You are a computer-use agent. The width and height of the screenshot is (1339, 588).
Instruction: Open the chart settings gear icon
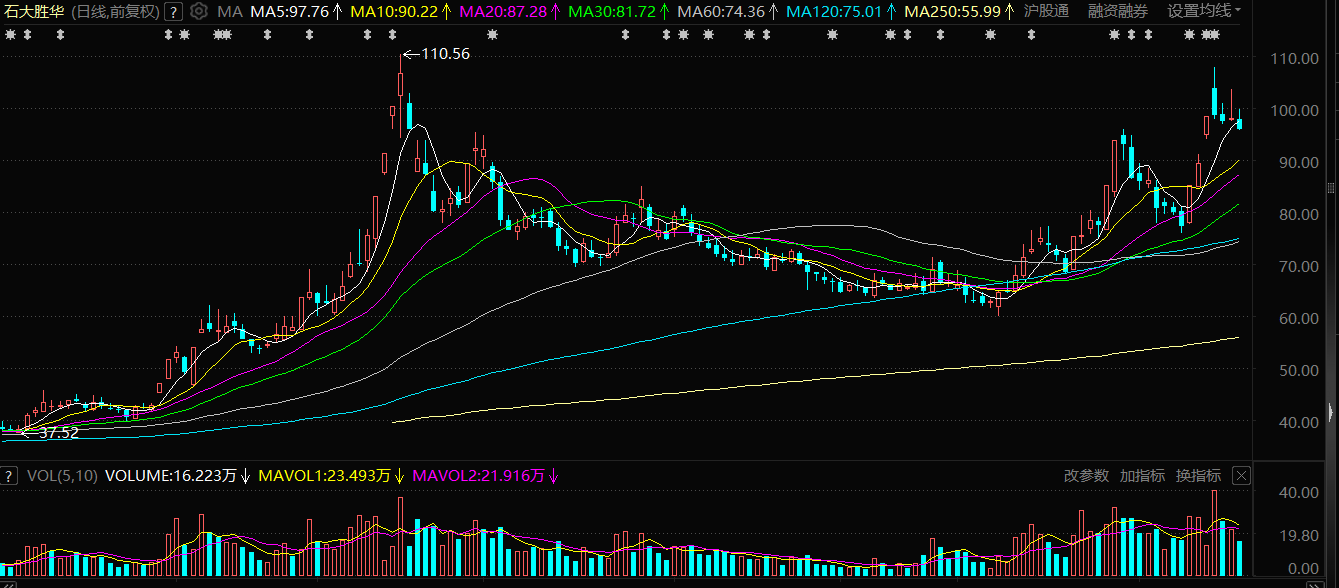click(199, 12)
